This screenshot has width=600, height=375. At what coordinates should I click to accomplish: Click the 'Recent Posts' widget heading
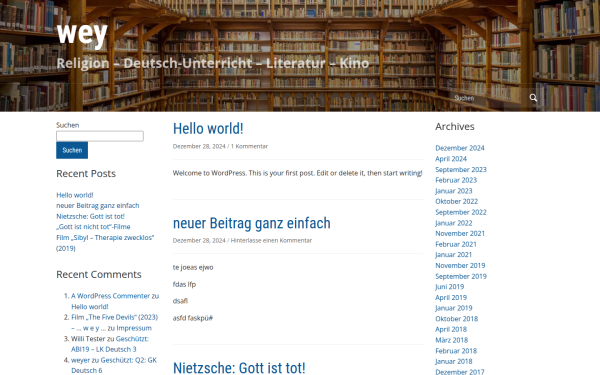pyautogui.click(x=86, y=174)
